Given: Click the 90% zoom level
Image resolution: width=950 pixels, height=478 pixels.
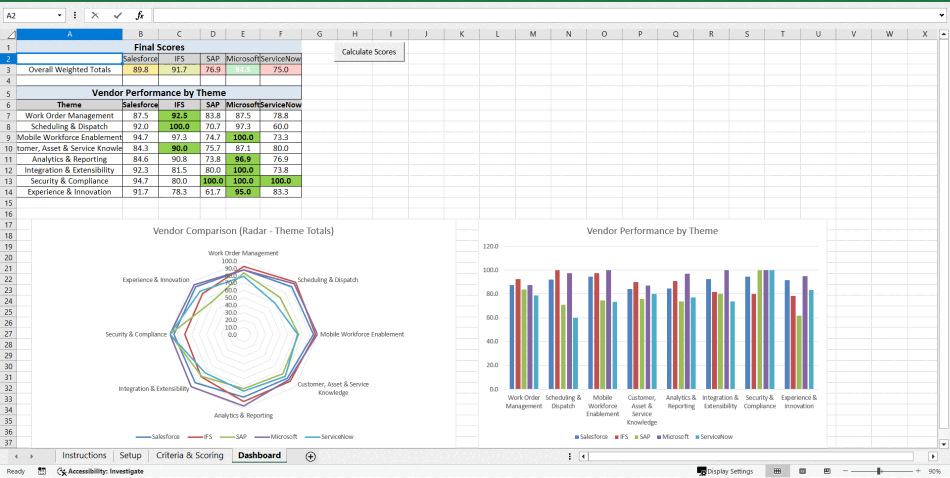Looking at the screenshot, I should pos(934,471).
